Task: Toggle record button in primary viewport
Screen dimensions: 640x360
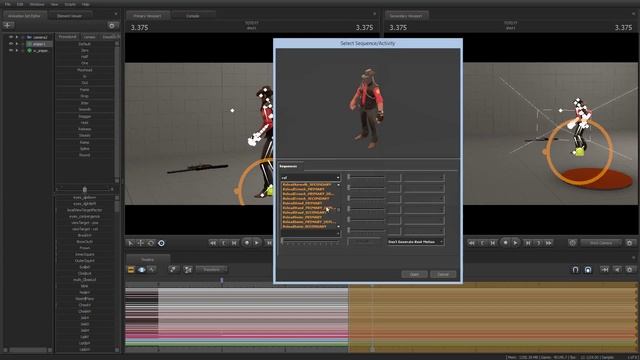Action: coord(247,243)
